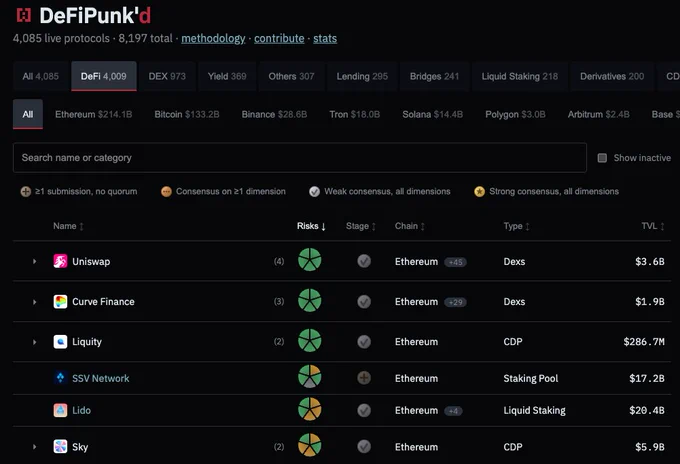Filter by Bitcoin $133.2B chain
This screenshot has height=464, width=680.
pos(187,114)
